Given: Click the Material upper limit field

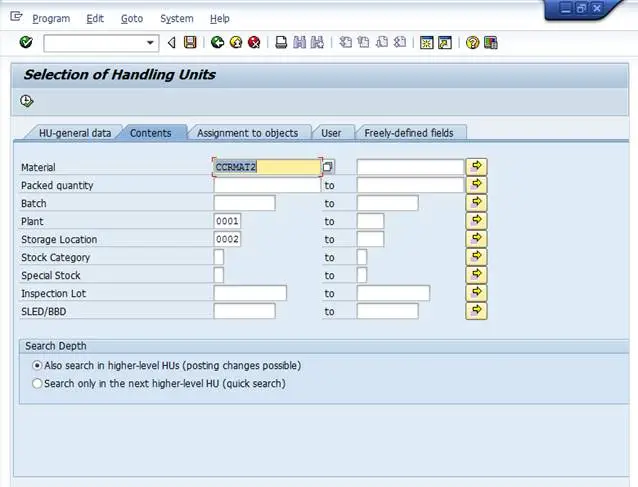Looking at the screenshot, I should click(410, 167).
